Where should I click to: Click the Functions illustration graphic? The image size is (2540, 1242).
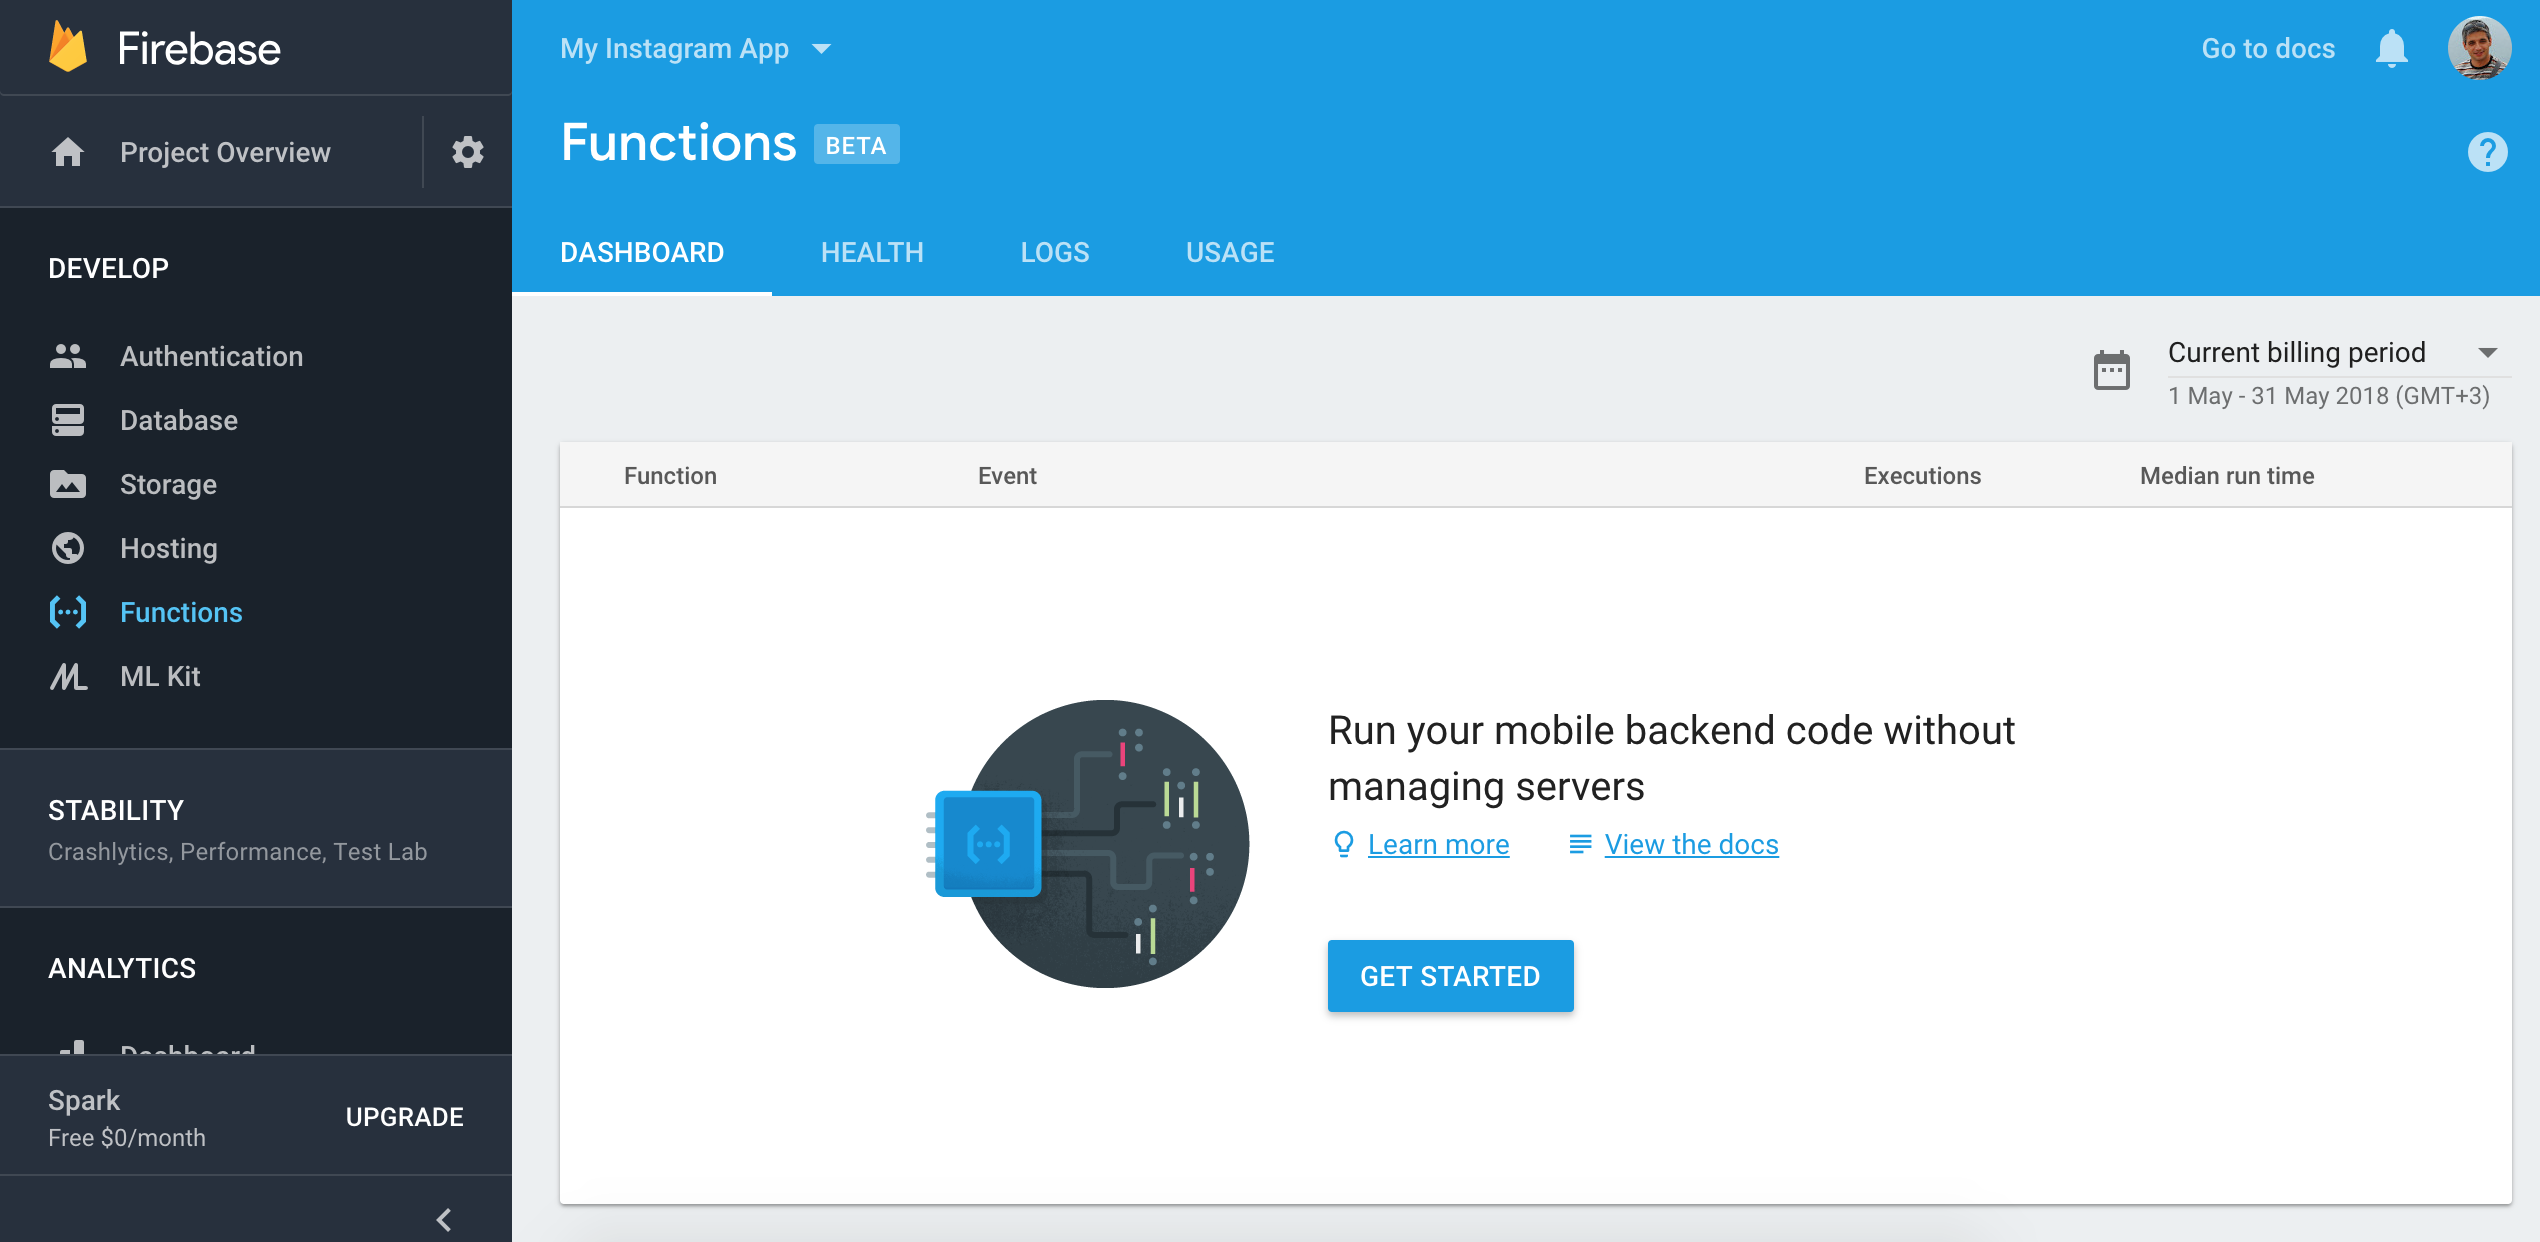coord(1088,844)
